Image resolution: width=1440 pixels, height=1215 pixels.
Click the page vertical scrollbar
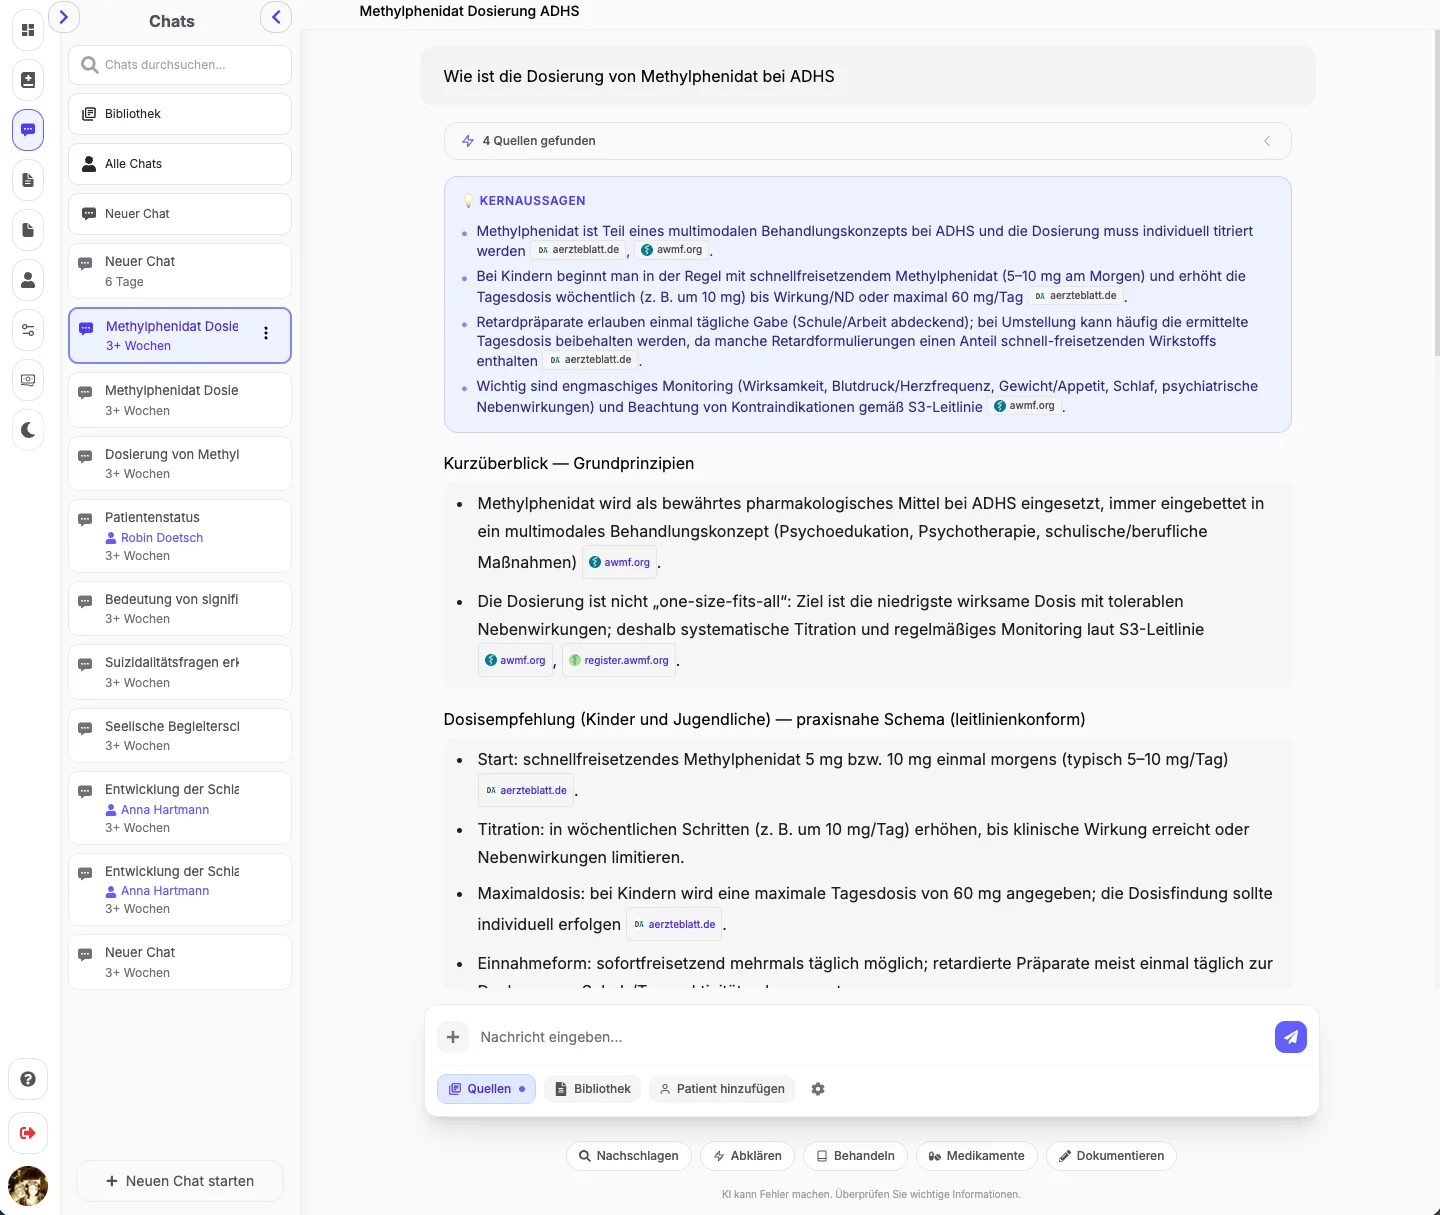tap(1436, 195)
